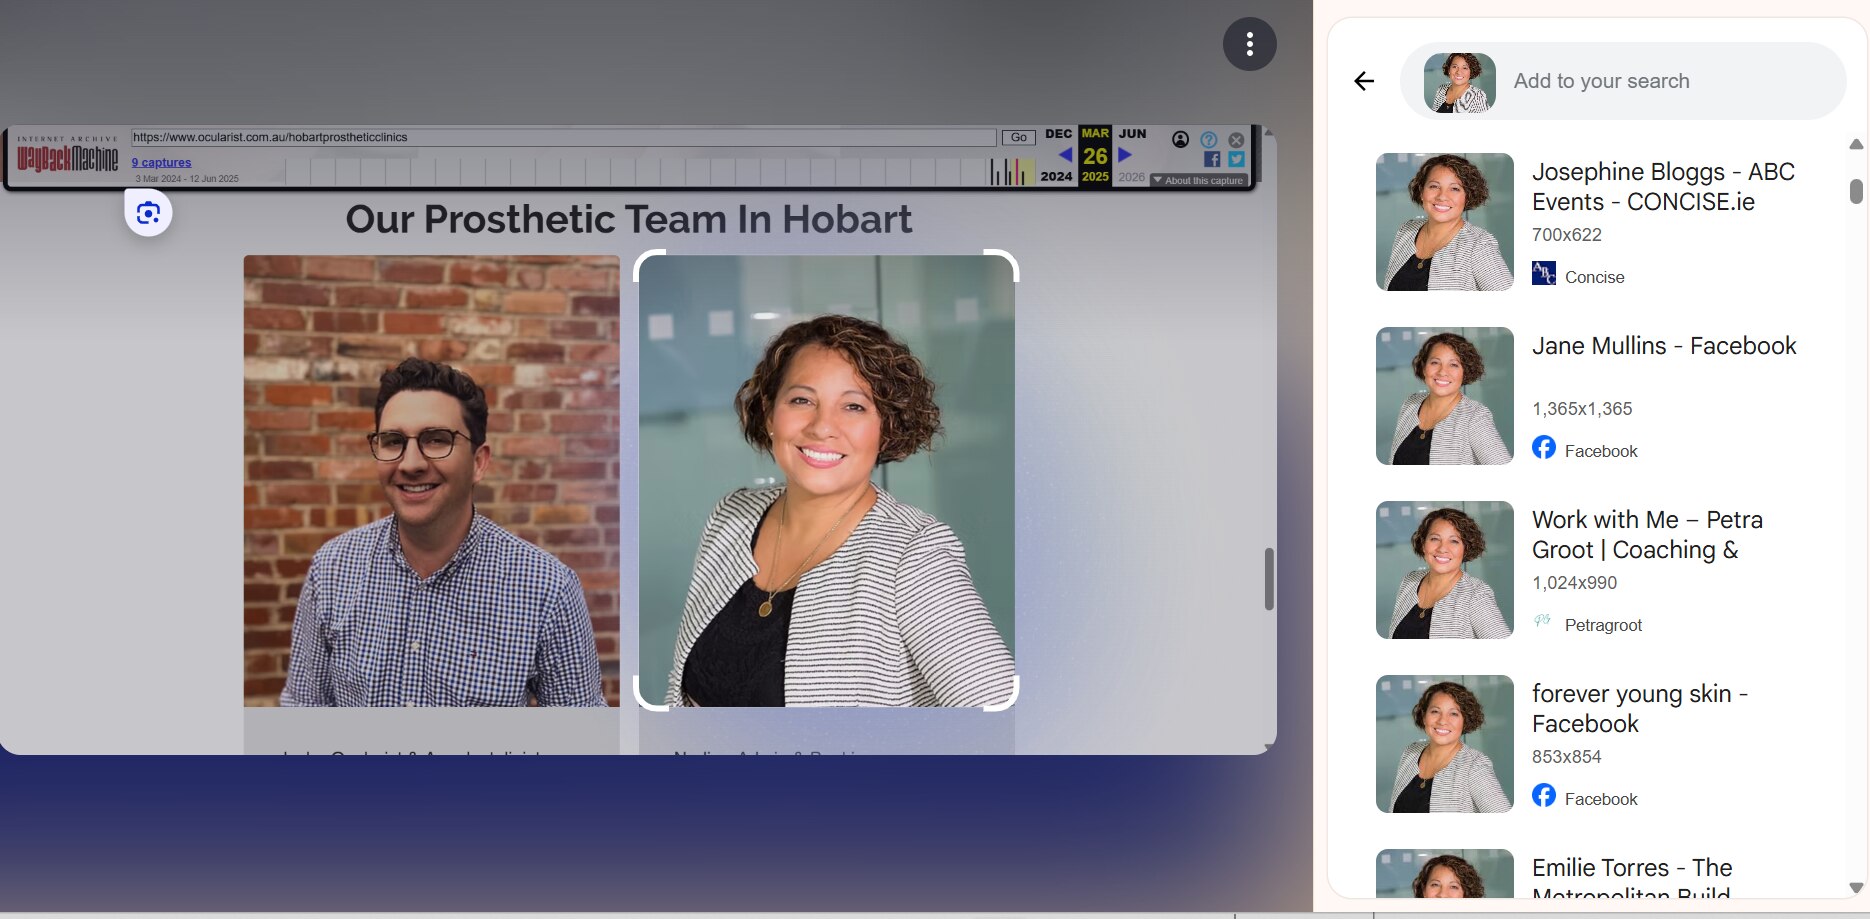
Task: Share capture on Twitter icon
Action: pos(1236,160)
